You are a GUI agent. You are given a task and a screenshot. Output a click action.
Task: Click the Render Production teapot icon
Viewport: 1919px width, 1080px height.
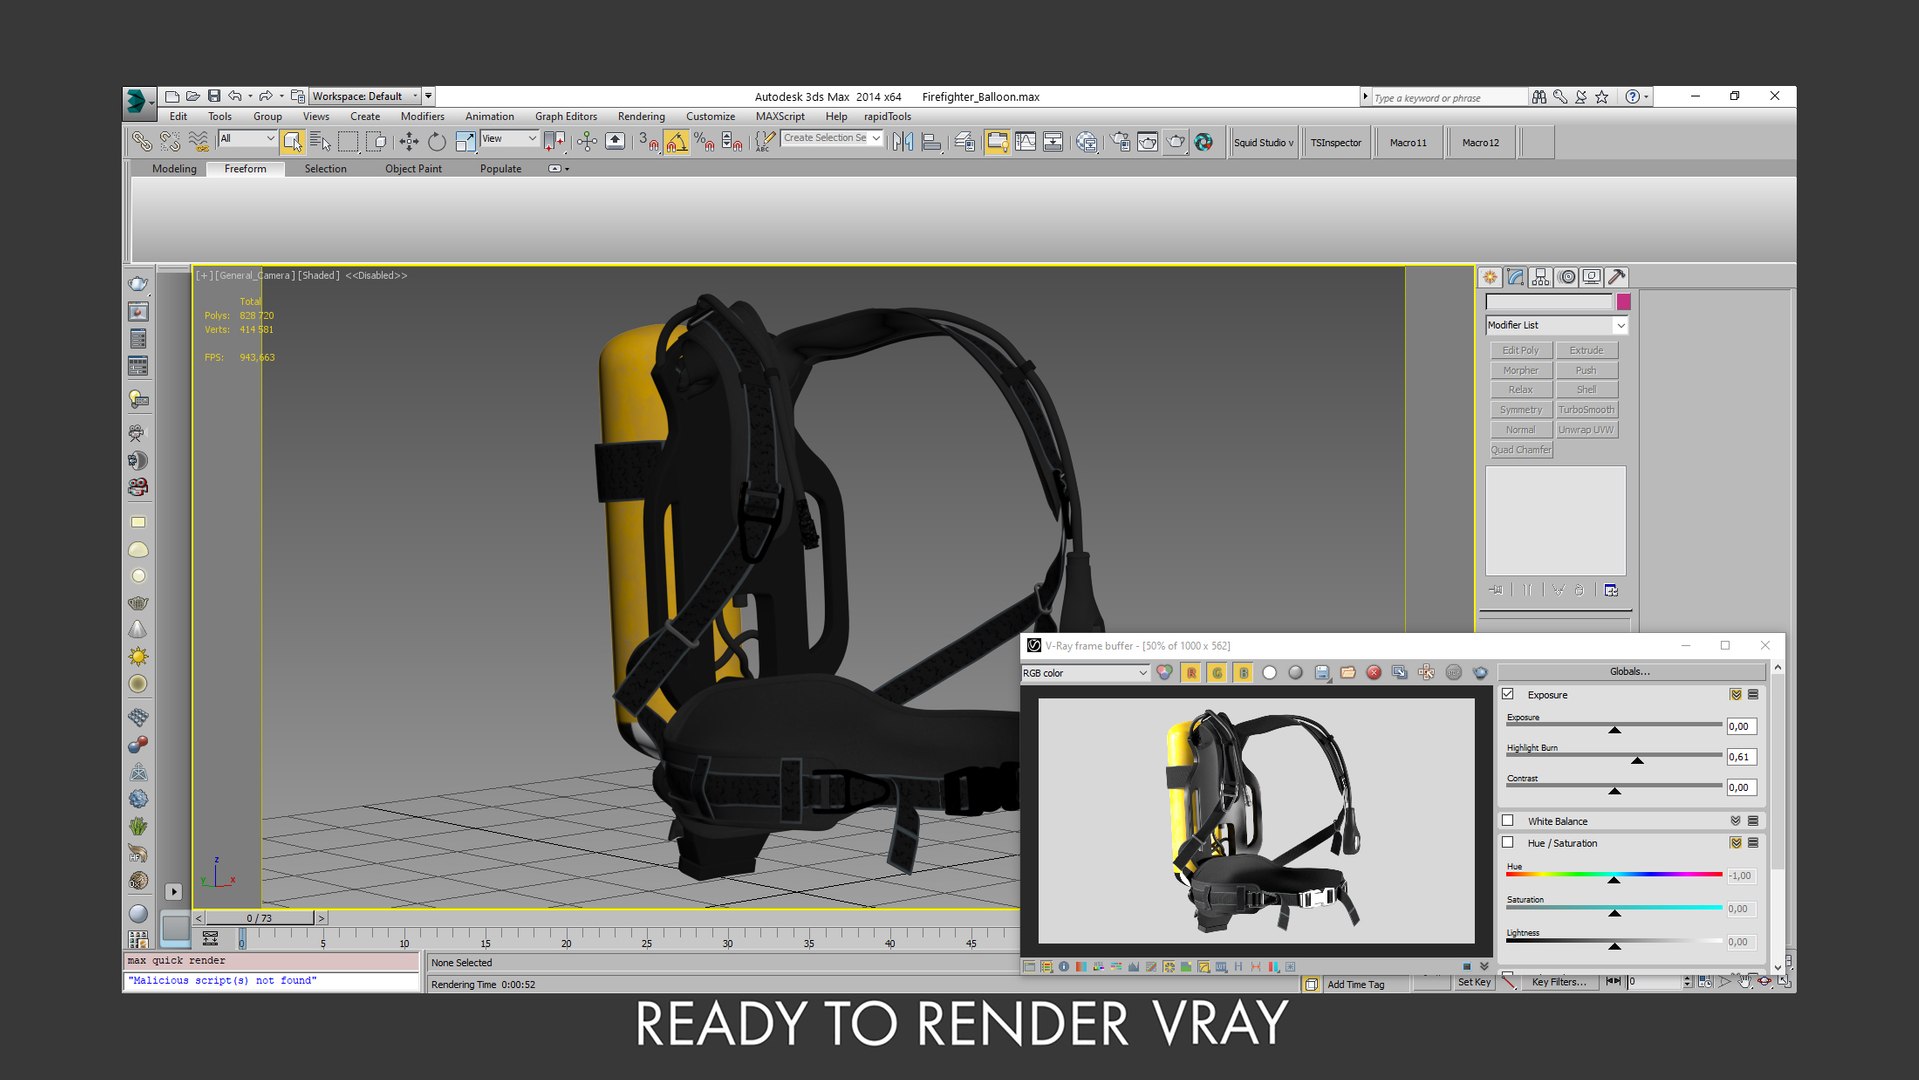[1176, 142]
